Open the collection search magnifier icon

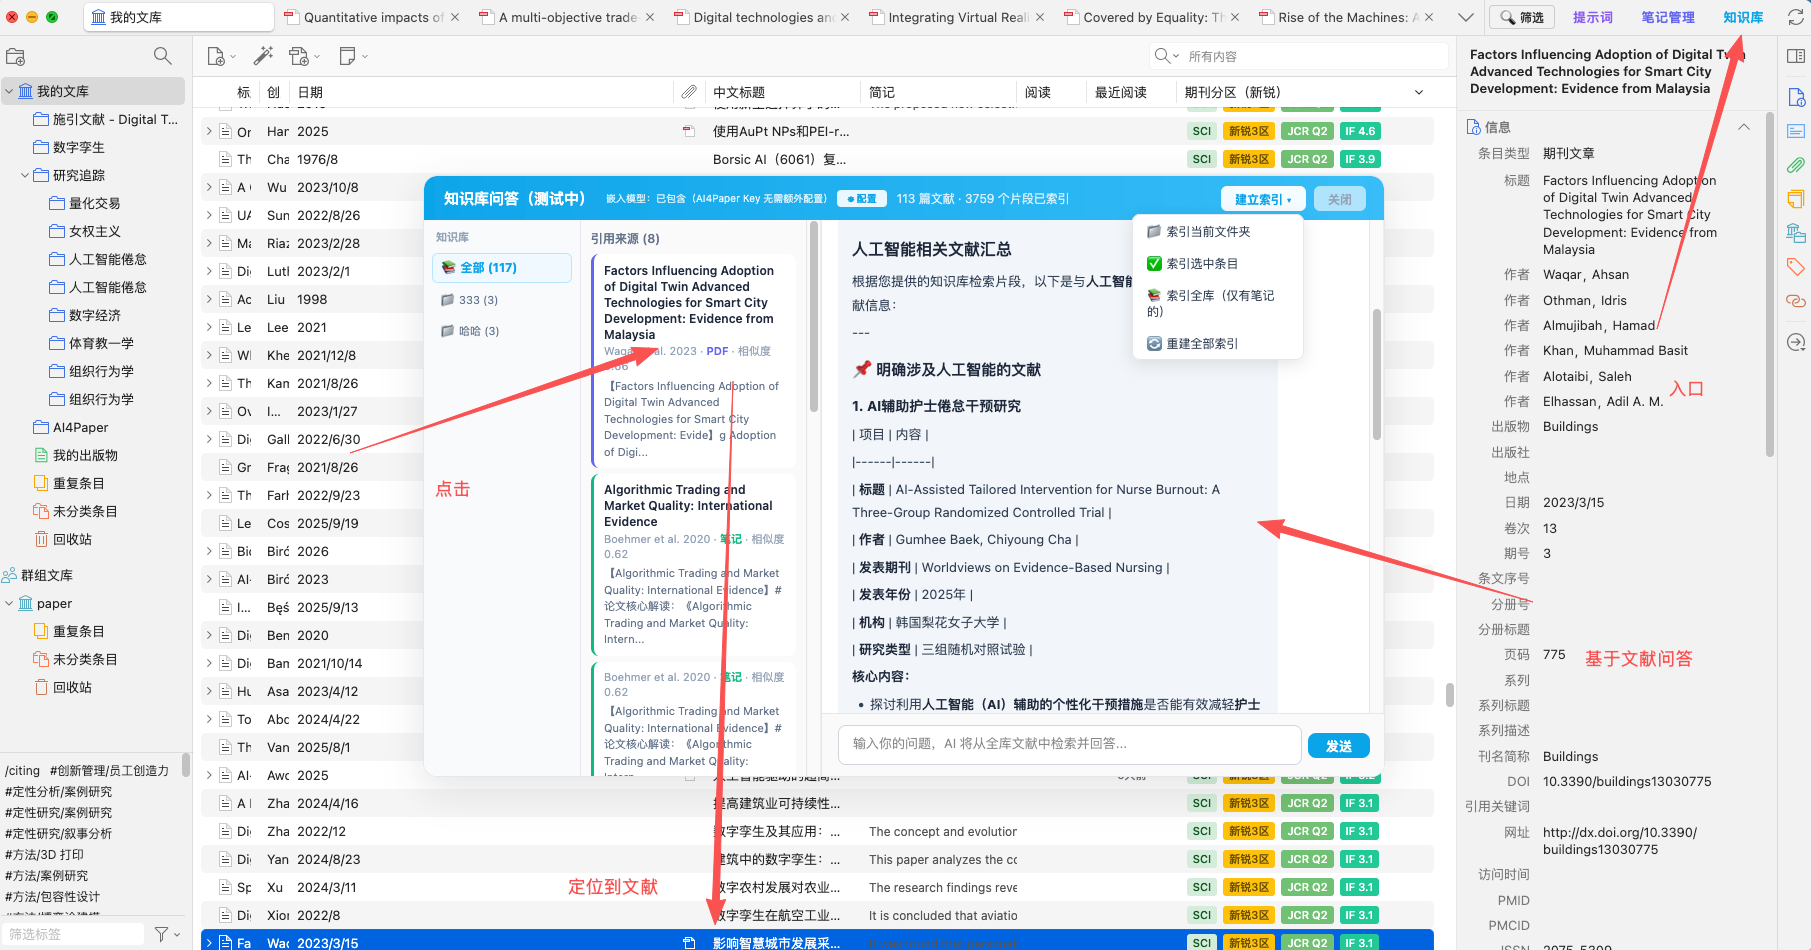[x=163, y=56]
